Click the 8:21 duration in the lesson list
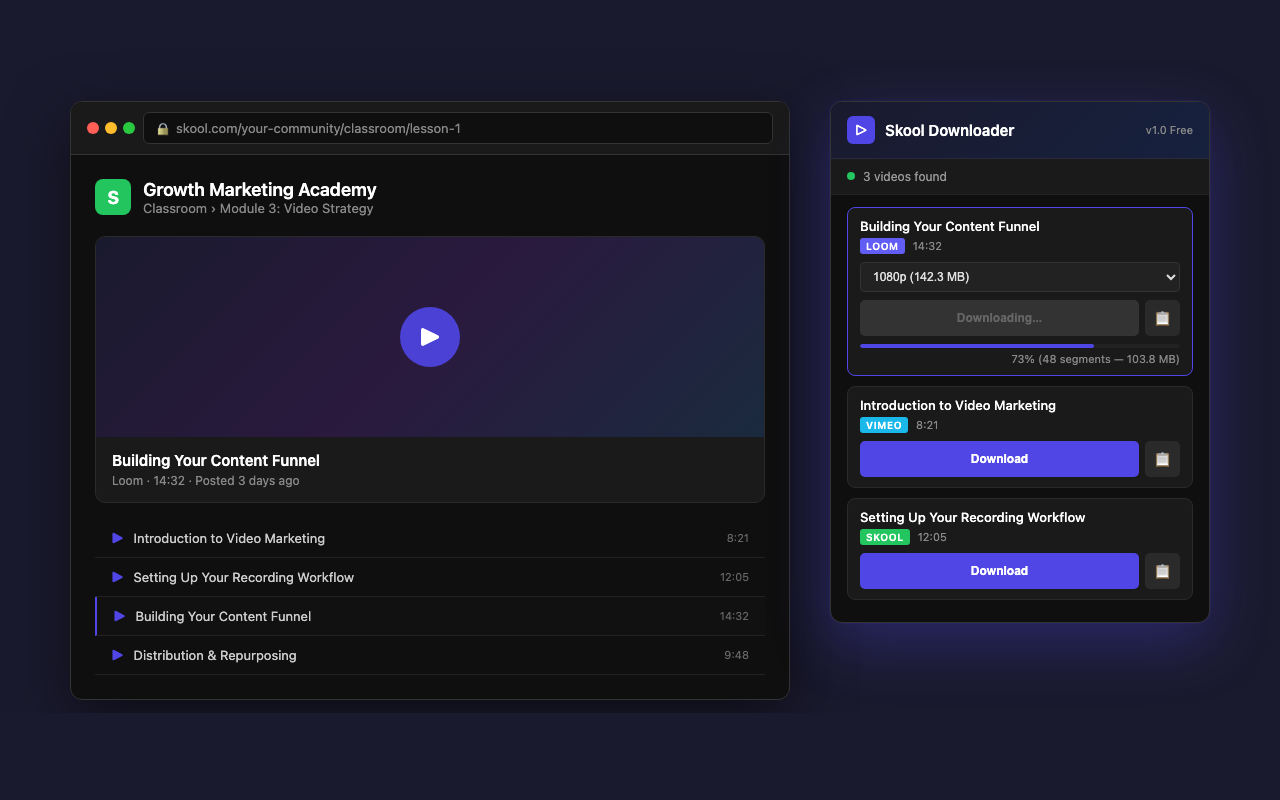Image resolution: width=1280 pixels, height=800 pixels. point(738,538)
